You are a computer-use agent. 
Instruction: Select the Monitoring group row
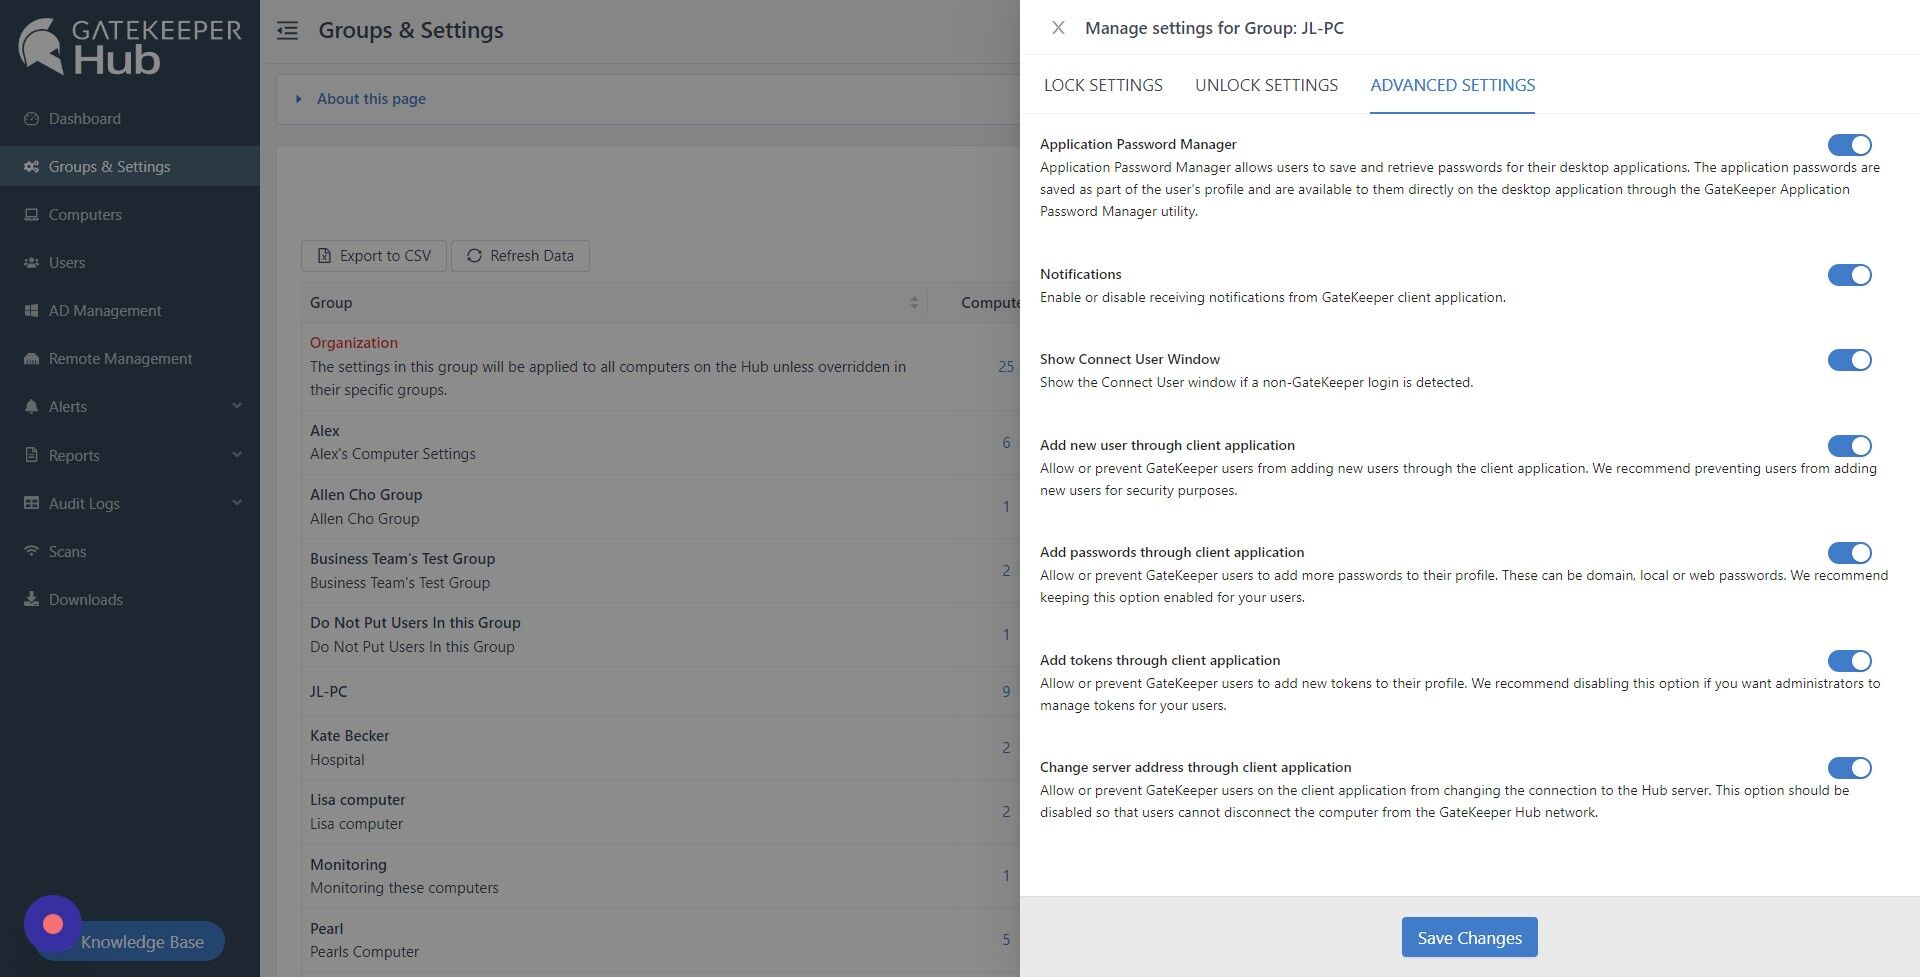pos(660,876)
